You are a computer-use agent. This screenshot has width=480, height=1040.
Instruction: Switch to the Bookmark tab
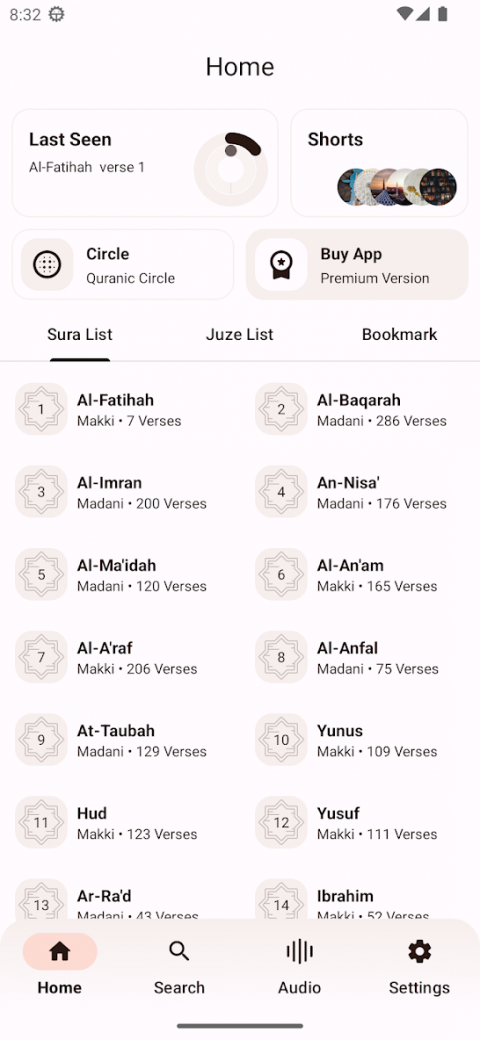point(399,334)
